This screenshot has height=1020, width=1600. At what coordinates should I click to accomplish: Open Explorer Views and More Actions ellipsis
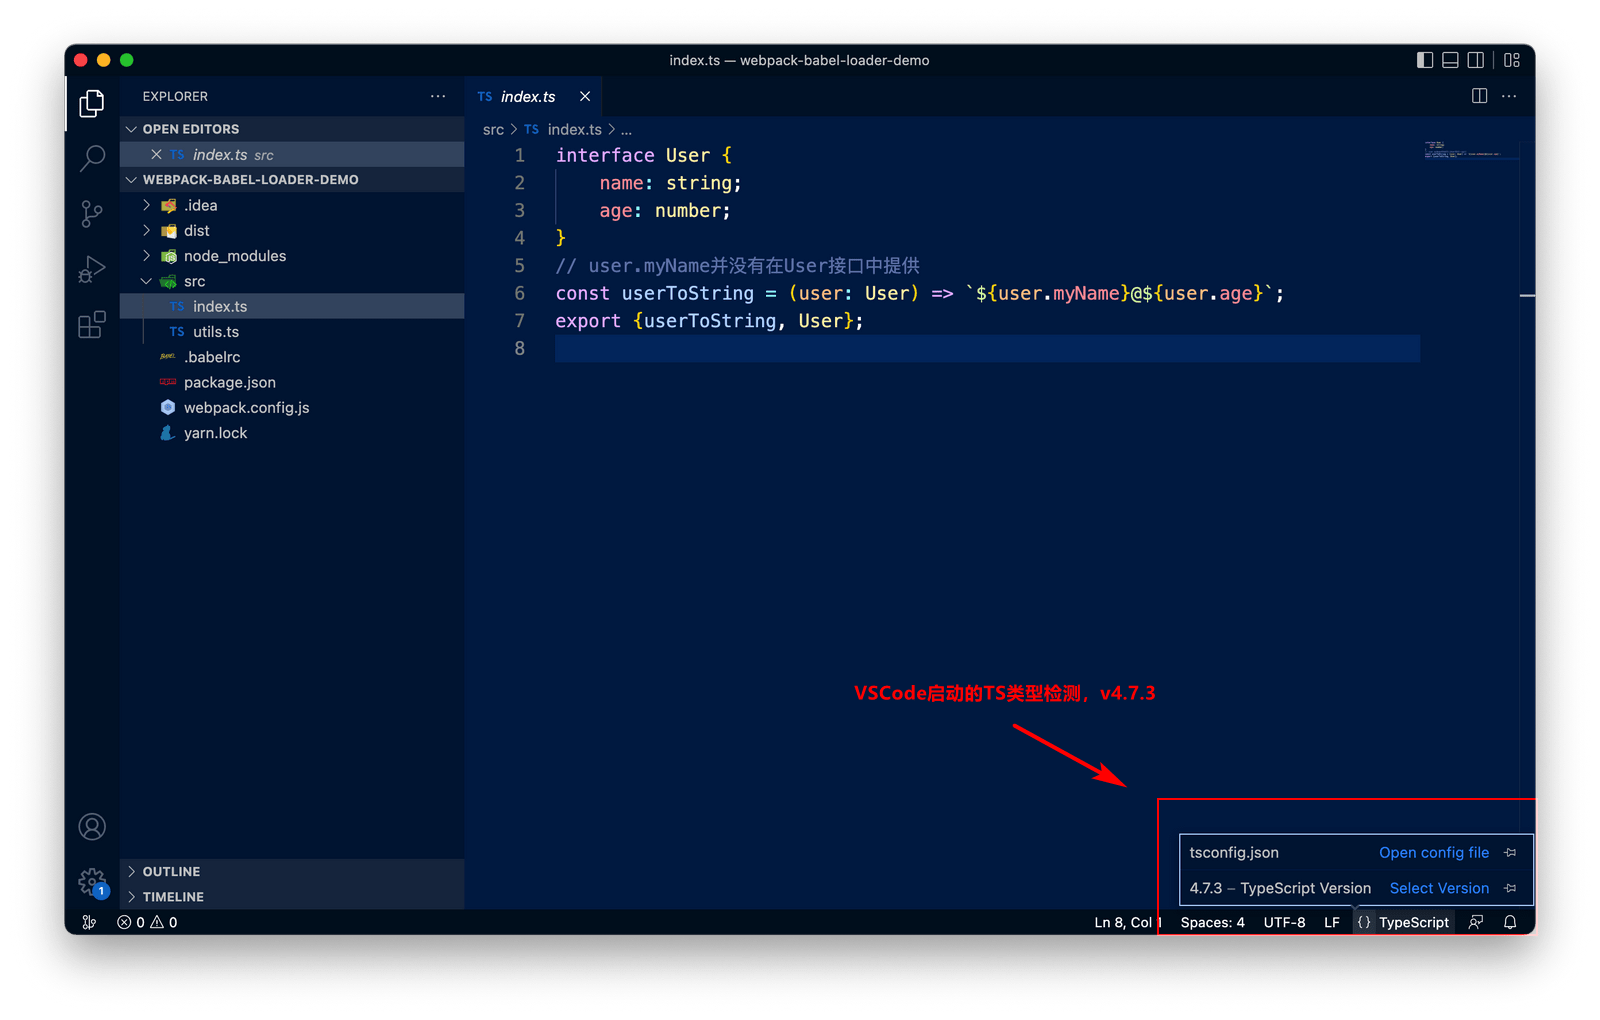(x=438, y=96)
